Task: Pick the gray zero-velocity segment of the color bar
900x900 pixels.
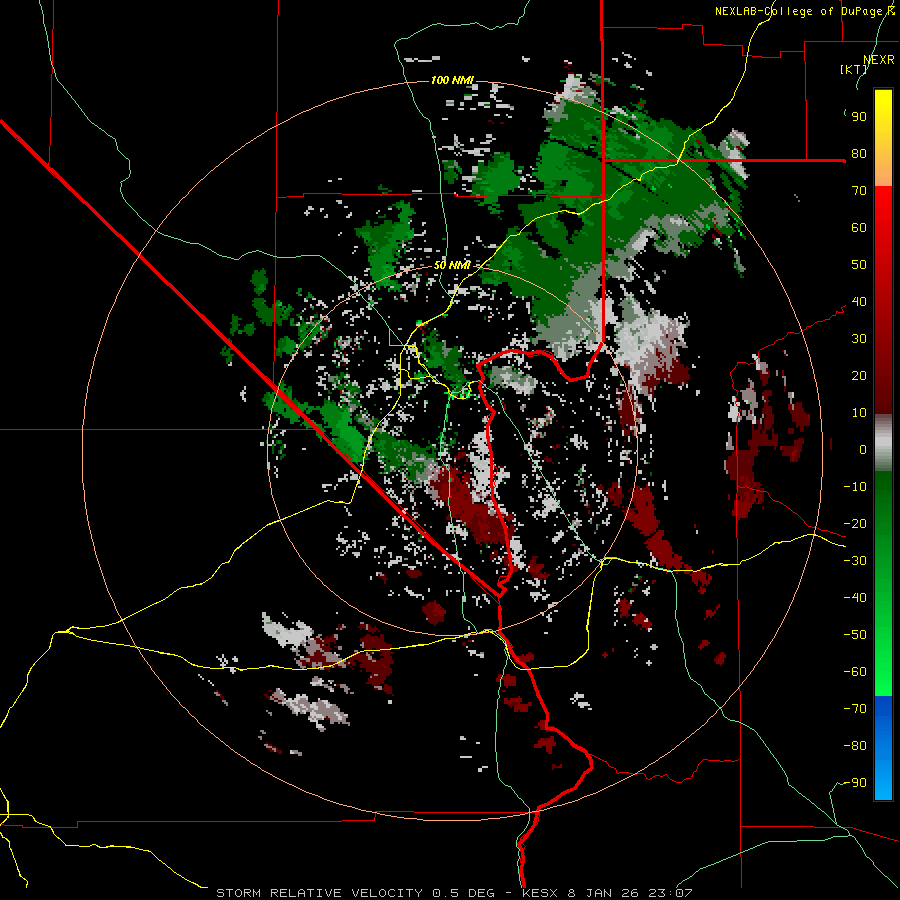Action: pos(883,443)
